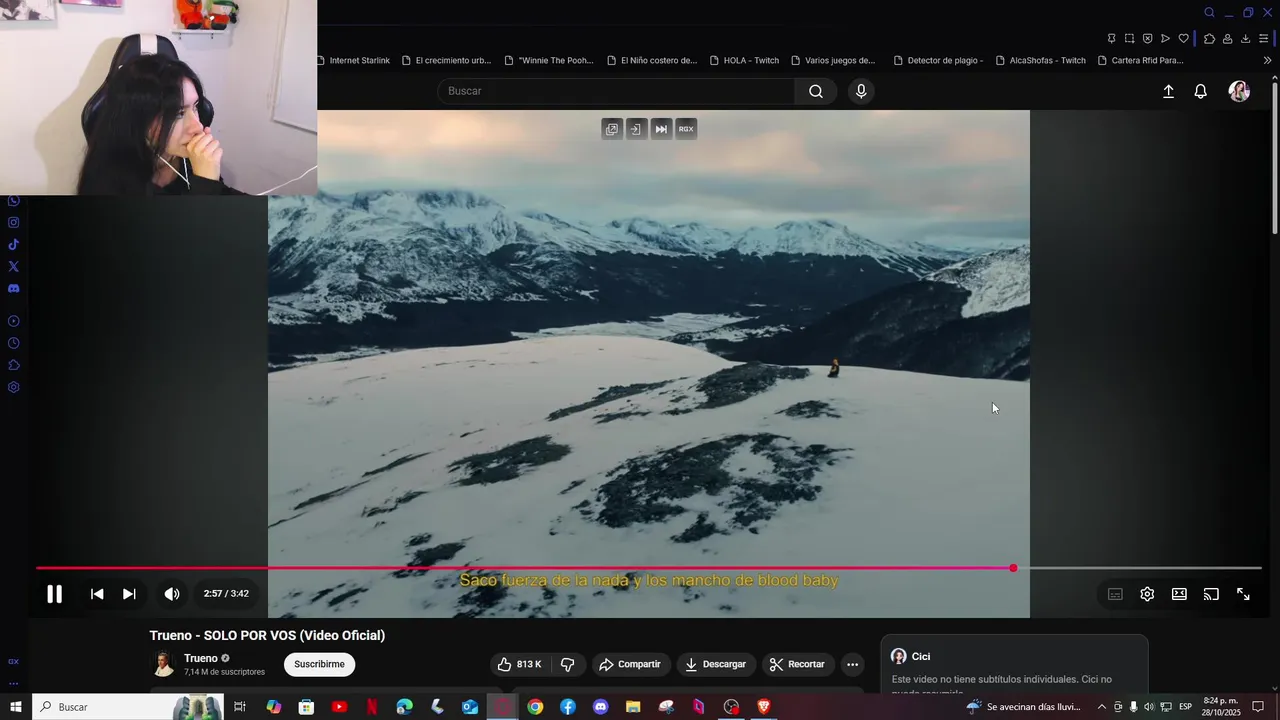Open extensions cube icon in sidebar
The width and height of the screenshot is (1280, 720).
[x=14, y=365]
